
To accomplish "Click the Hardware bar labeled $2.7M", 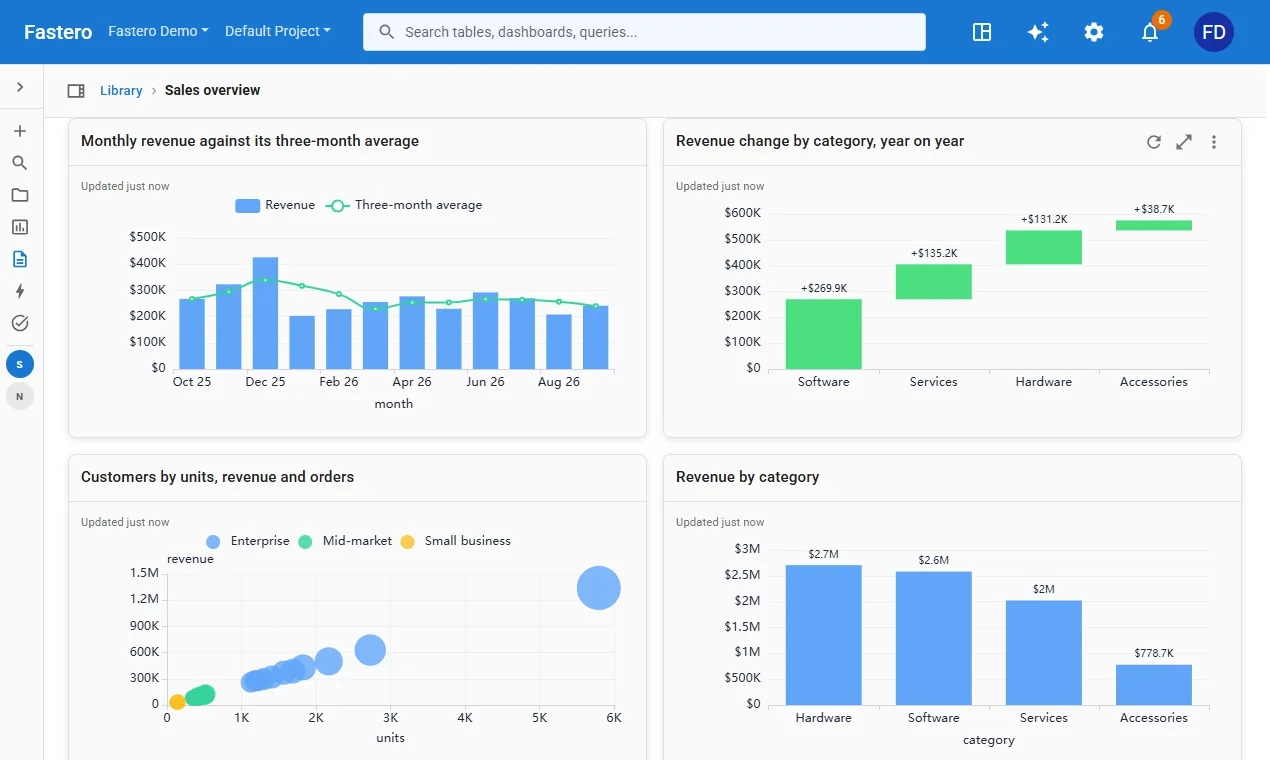I will [824, 635].
